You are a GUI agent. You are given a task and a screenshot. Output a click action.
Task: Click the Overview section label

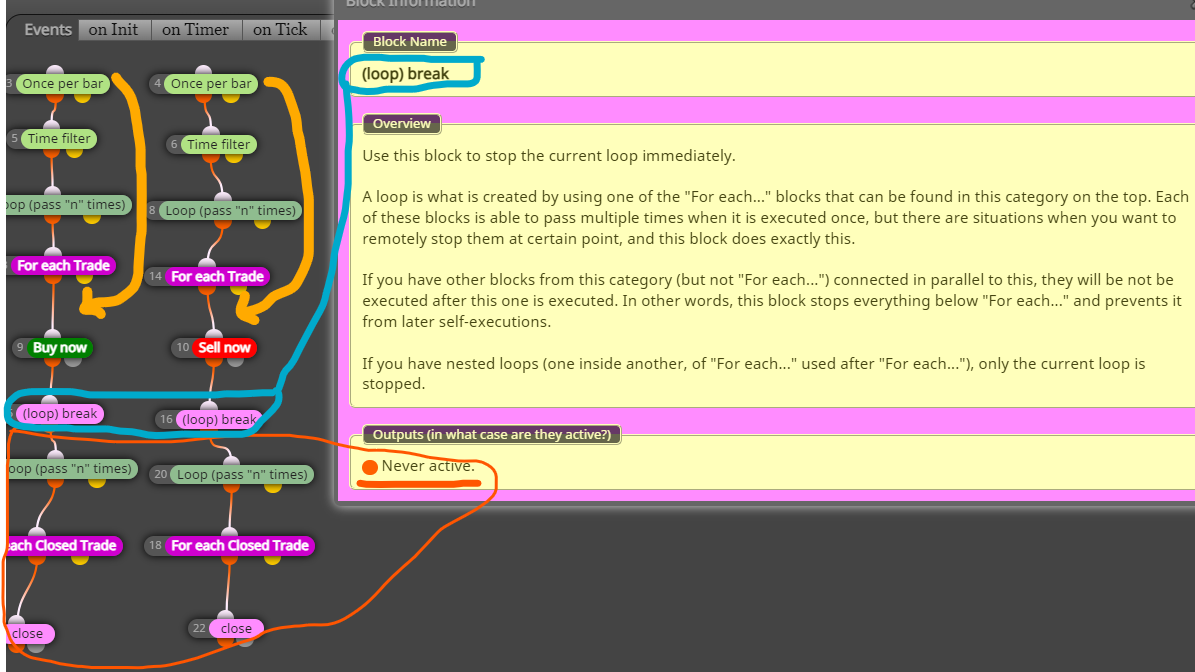point(402,123)
